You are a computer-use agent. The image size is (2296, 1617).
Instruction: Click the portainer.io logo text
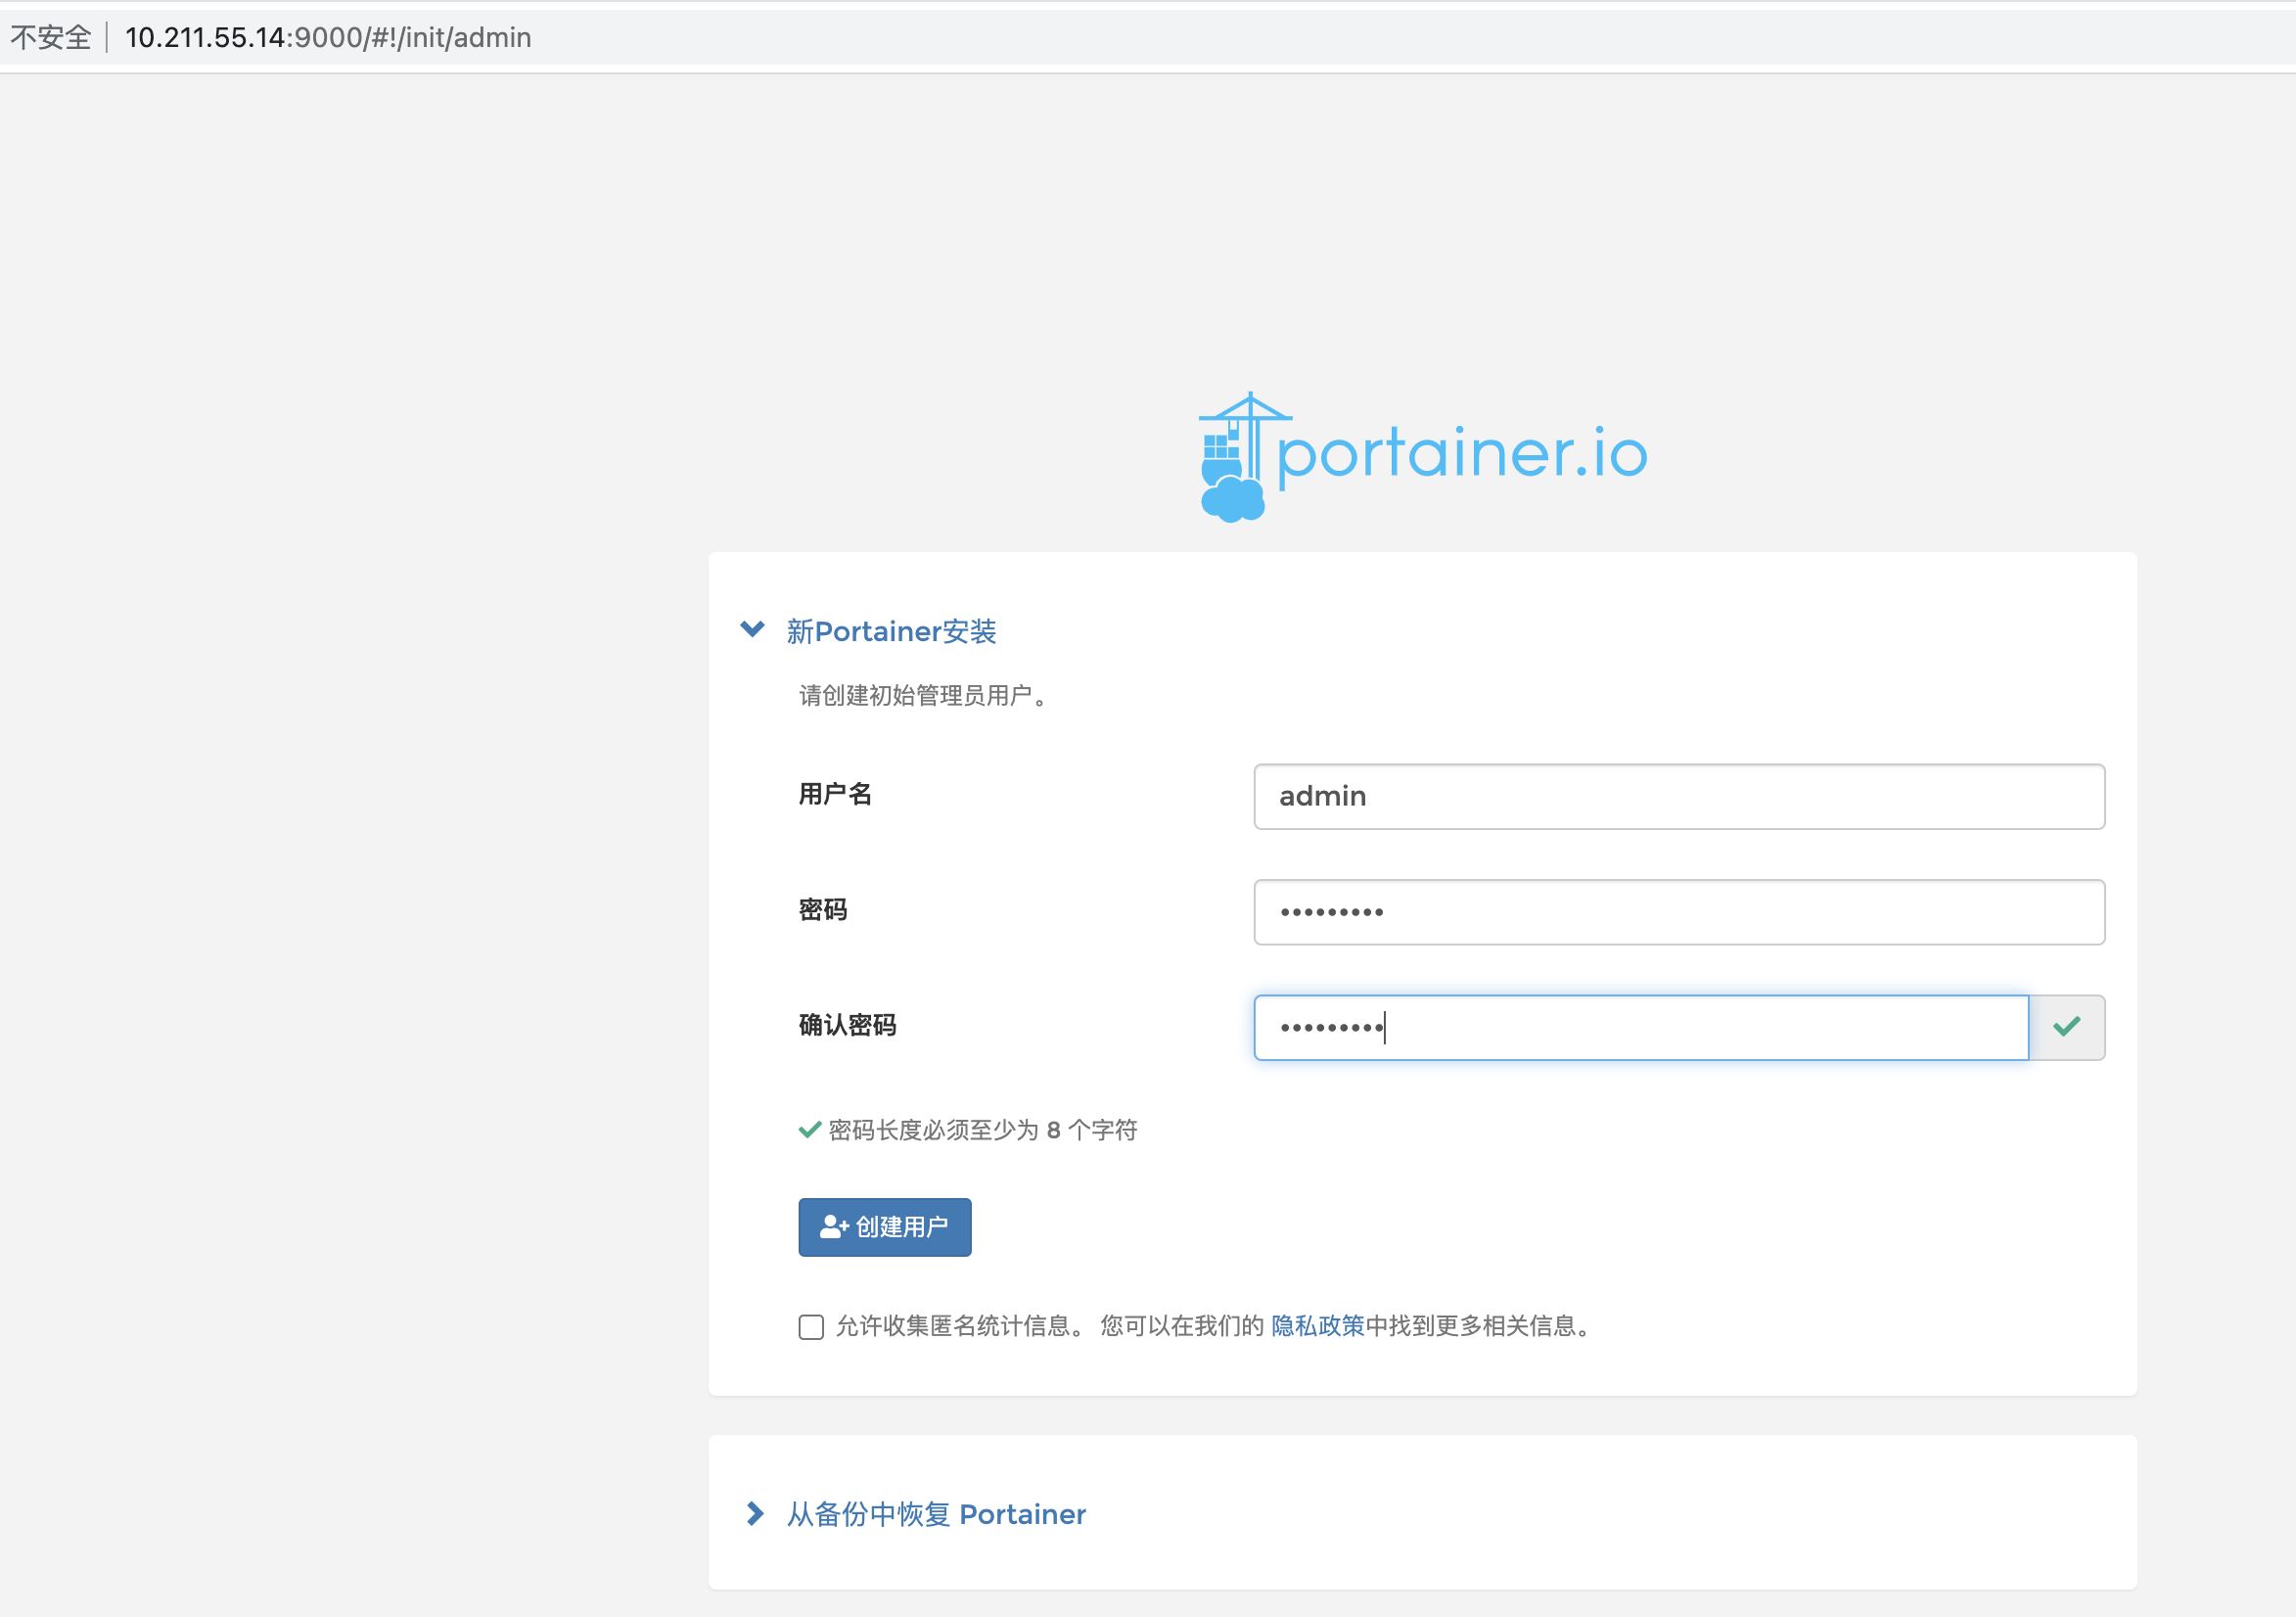point(1461,453)
